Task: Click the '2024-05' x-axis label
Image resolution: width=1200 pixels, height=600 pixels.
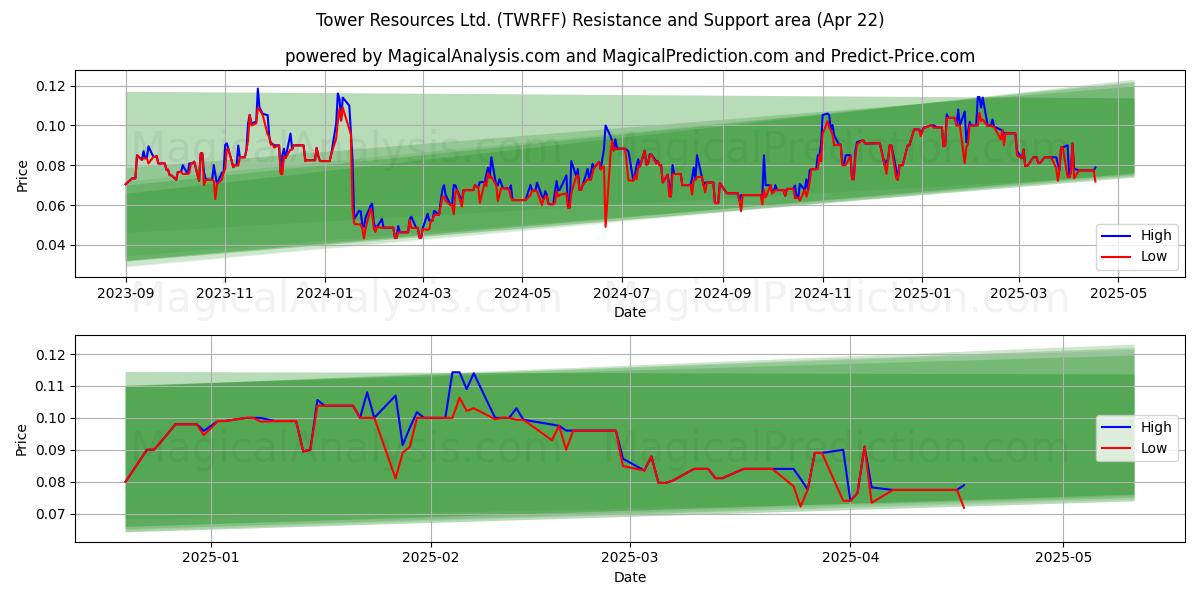Action: pos(522,294)
